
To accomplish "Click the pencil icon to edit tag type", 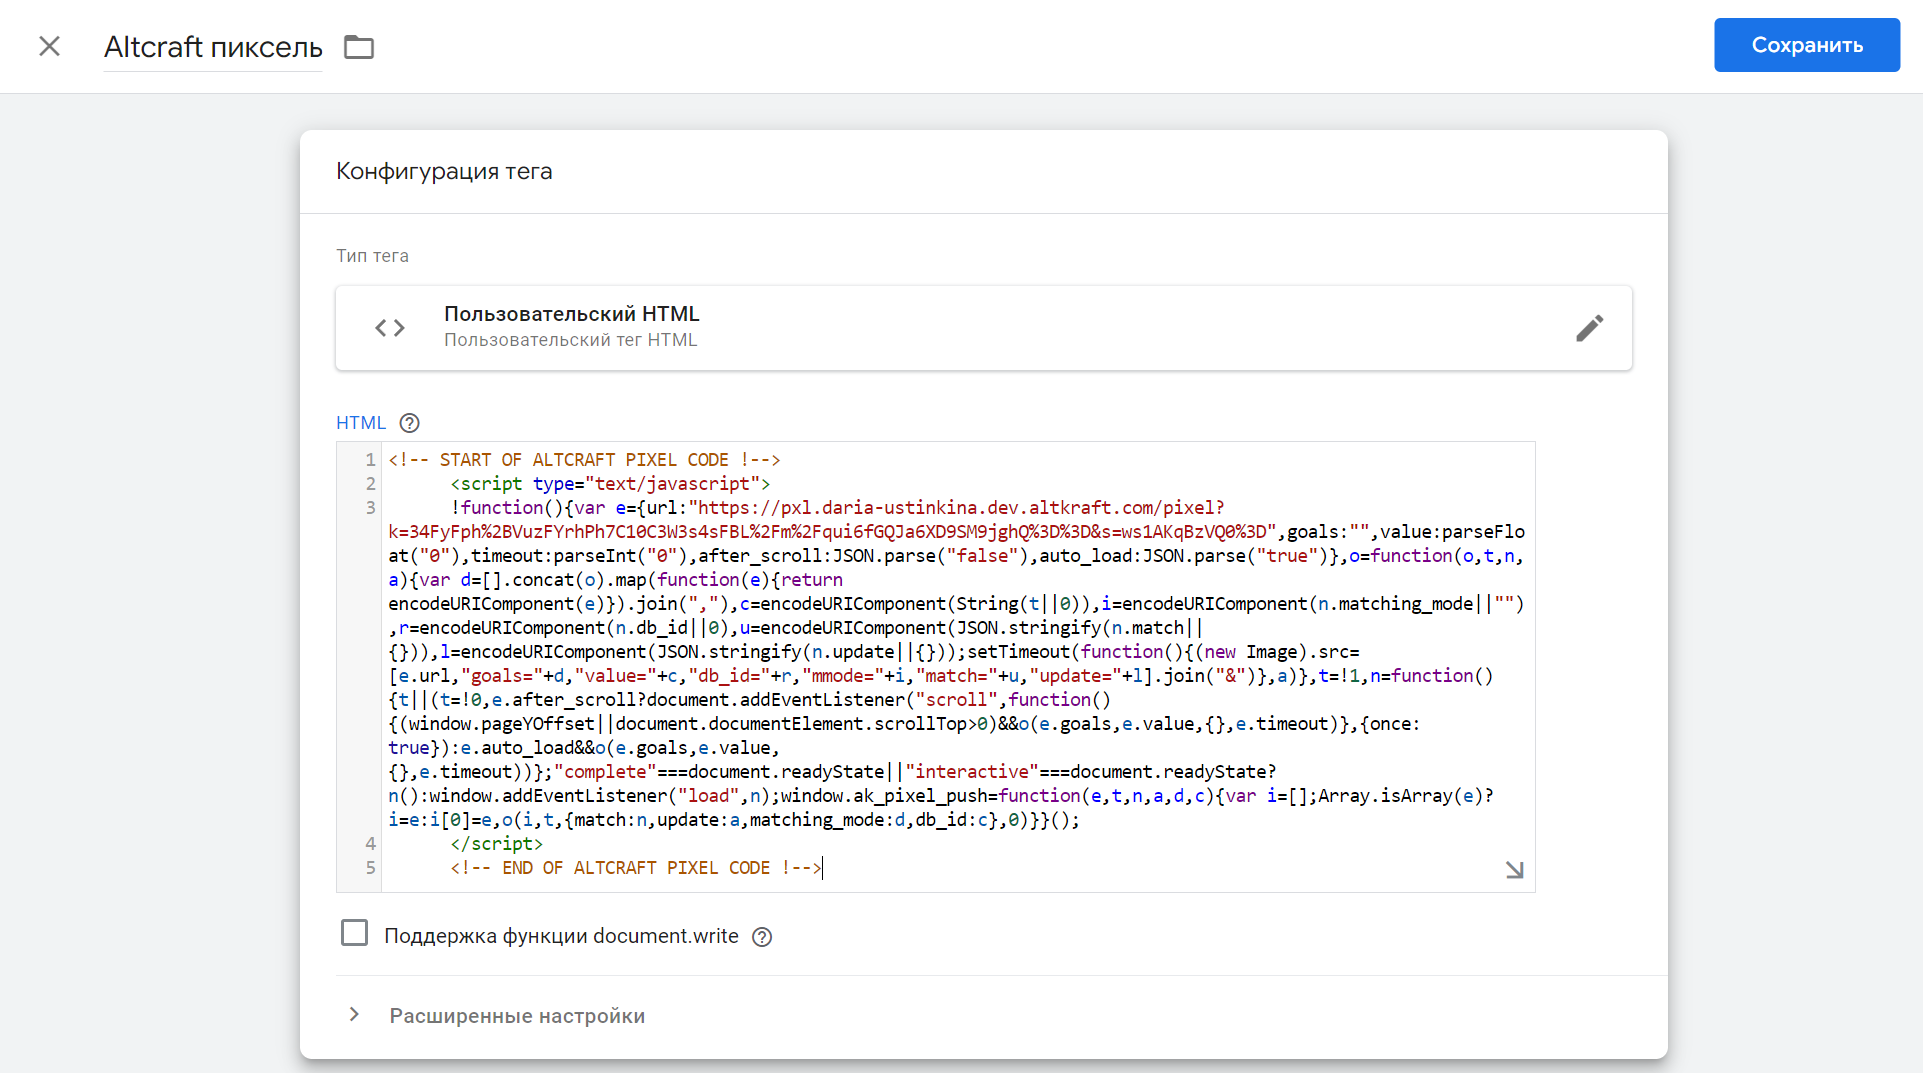I will [1589, 327].
